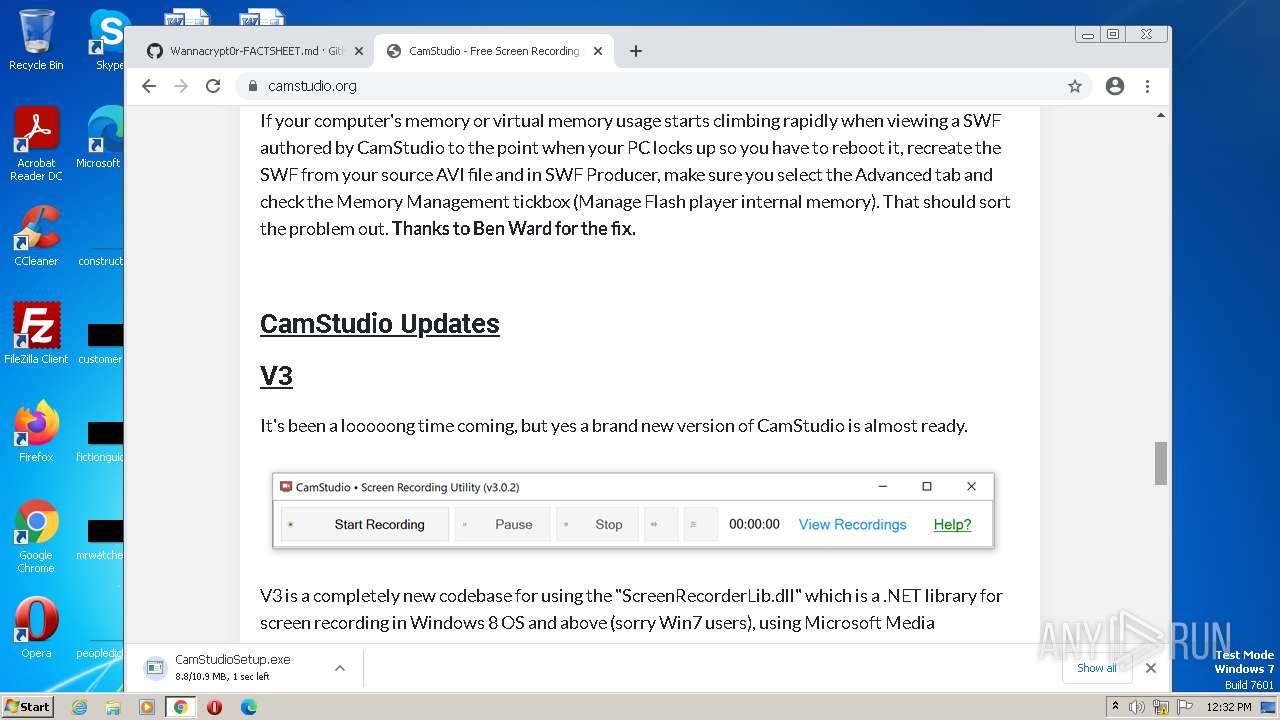This screenshot has height=720, width=1280.
Task: View site information via the lock icon
Action: pos(253,86)
